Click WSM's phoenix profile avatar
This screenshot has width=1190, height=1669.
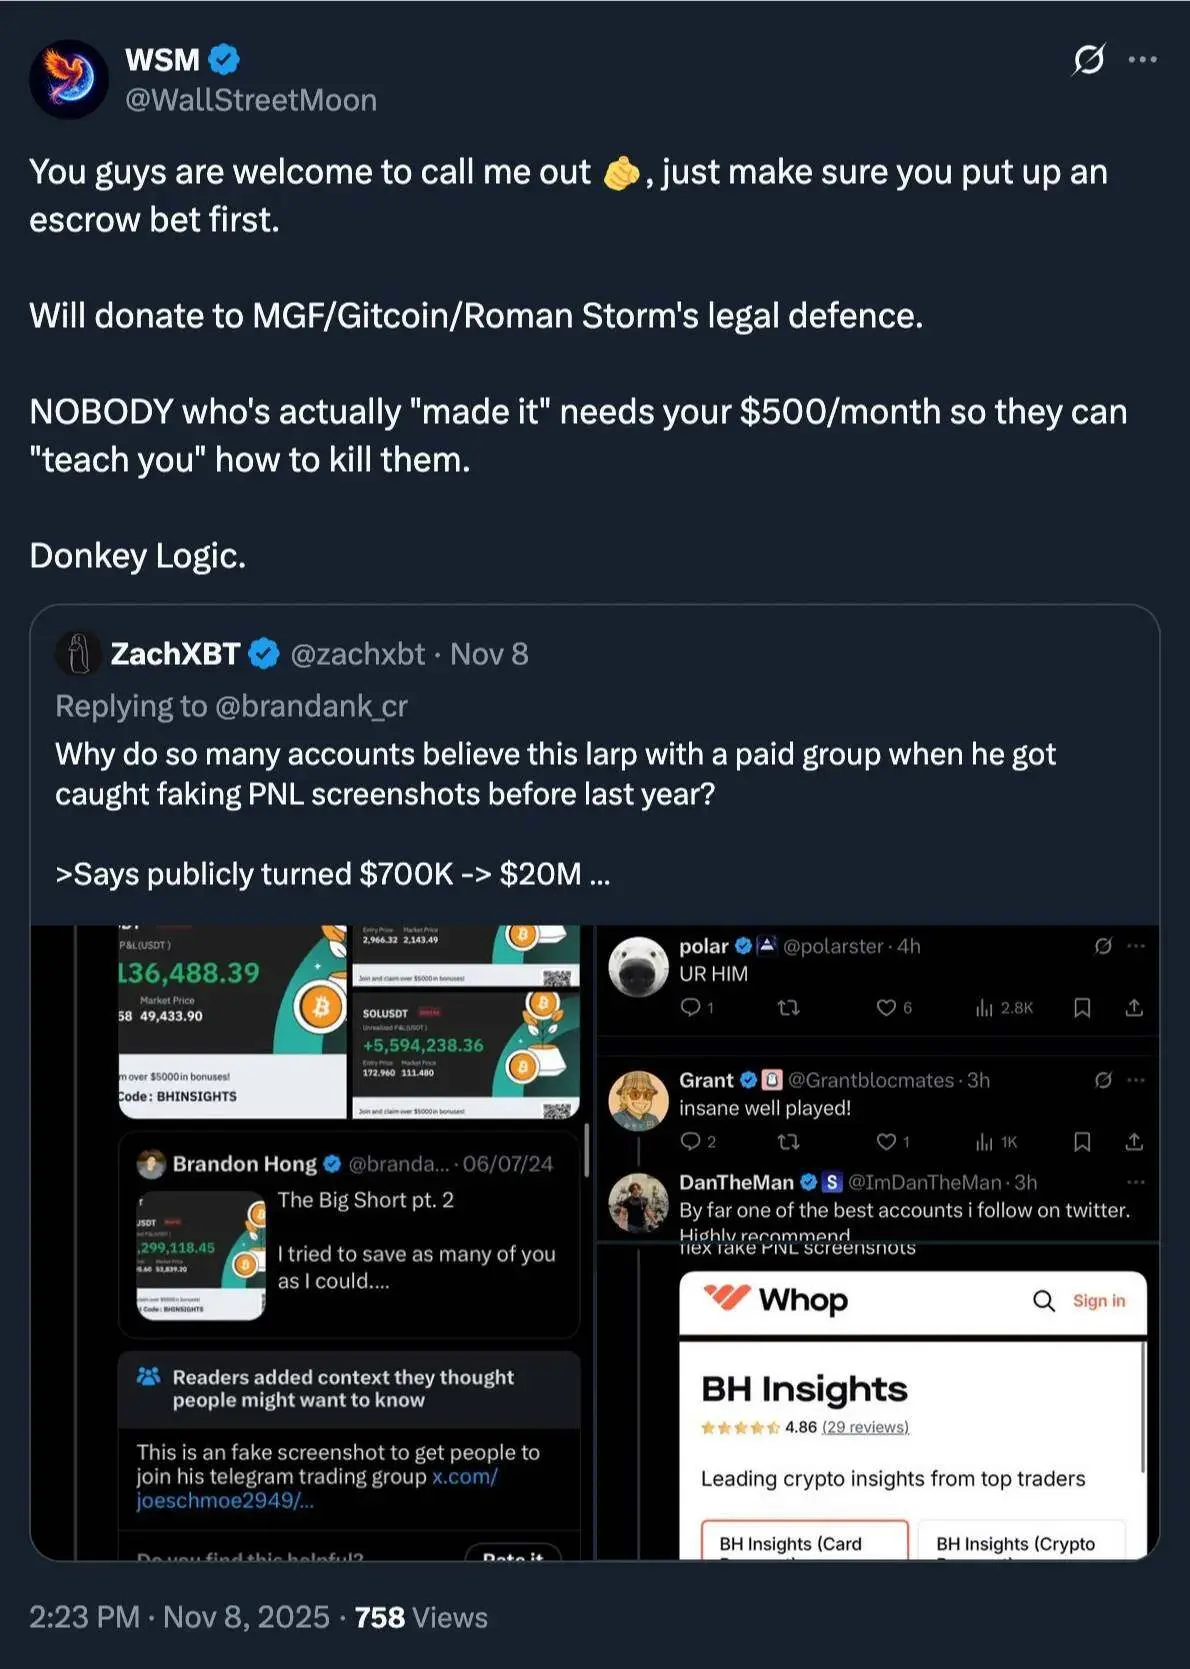69,79
